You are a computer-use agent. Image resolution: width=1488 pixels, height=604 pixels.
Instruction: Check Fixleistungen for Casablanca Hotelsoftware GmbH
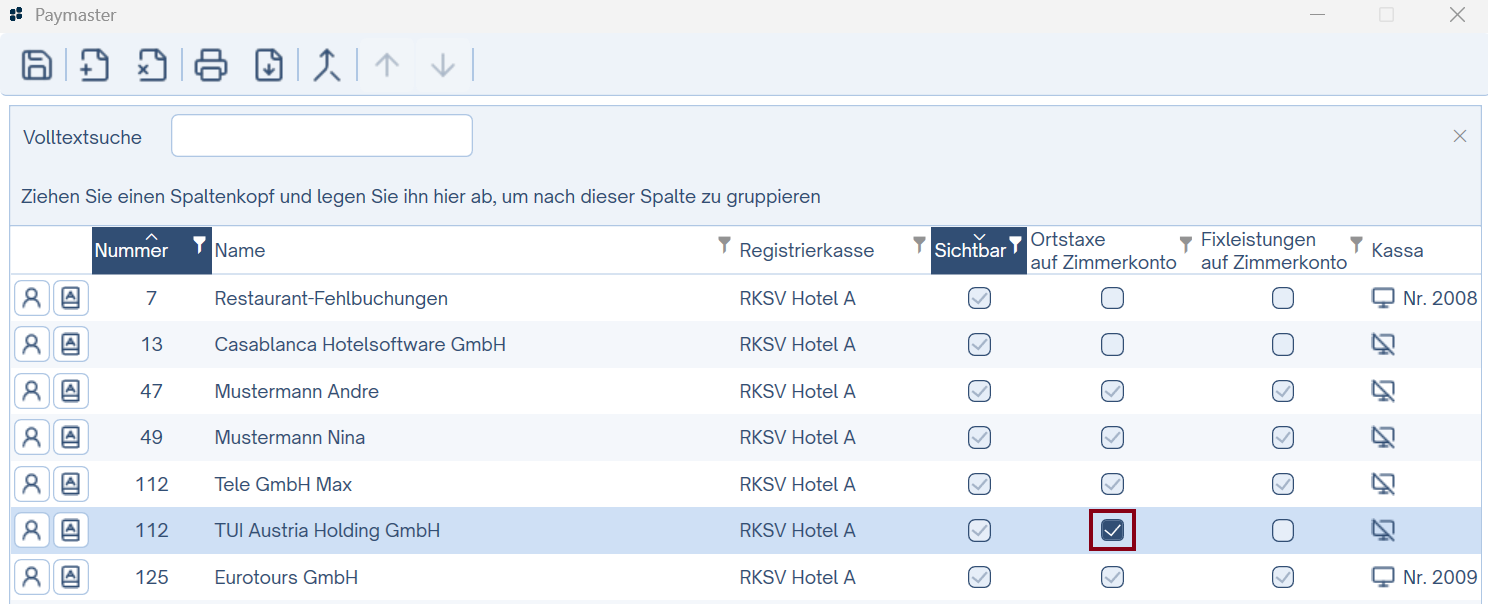point(1283,345)
